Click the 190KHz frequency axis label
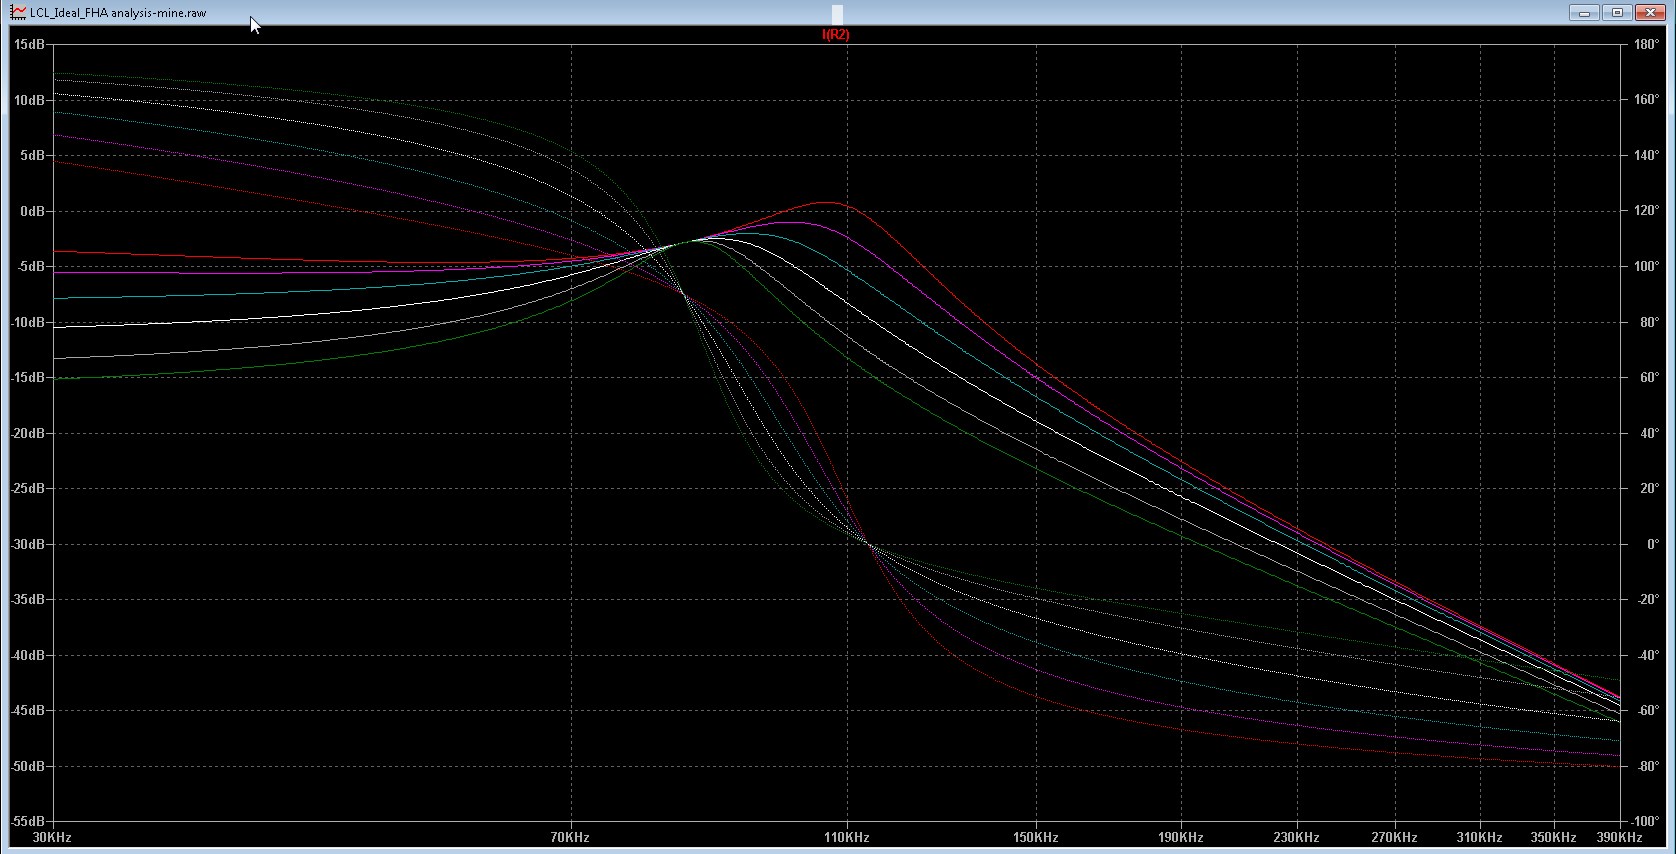Image resolution: width=1676 pixels, height=854 pixels. point(1180,838)
